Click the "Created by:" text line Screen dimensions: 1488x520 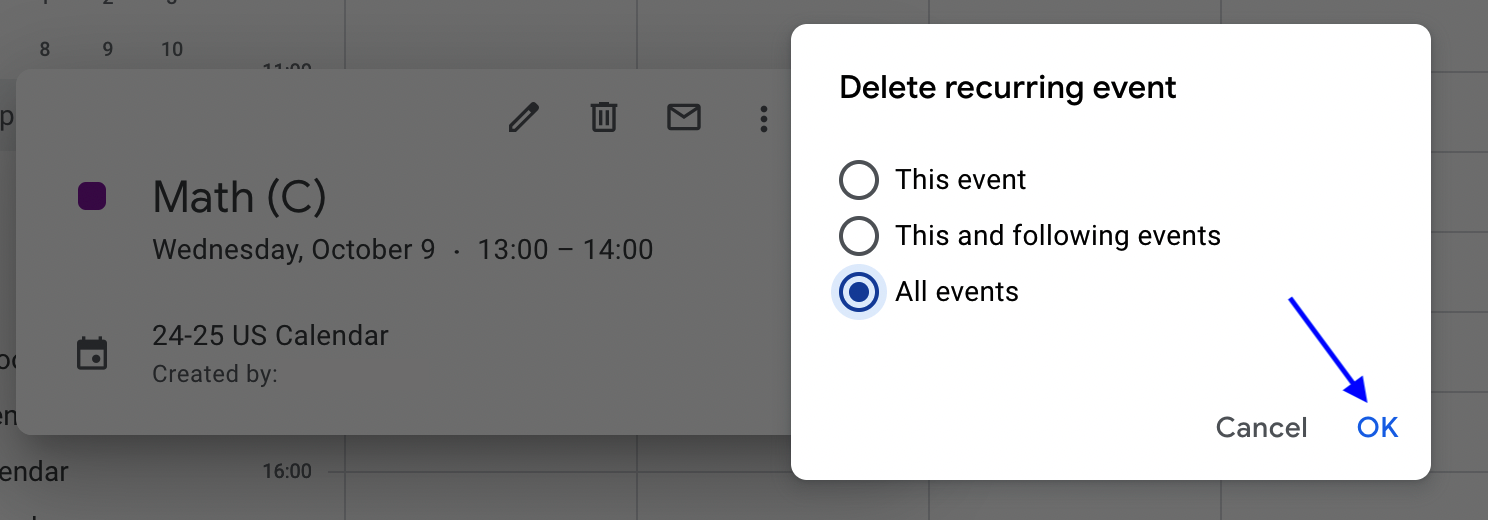tap(215, 375)
